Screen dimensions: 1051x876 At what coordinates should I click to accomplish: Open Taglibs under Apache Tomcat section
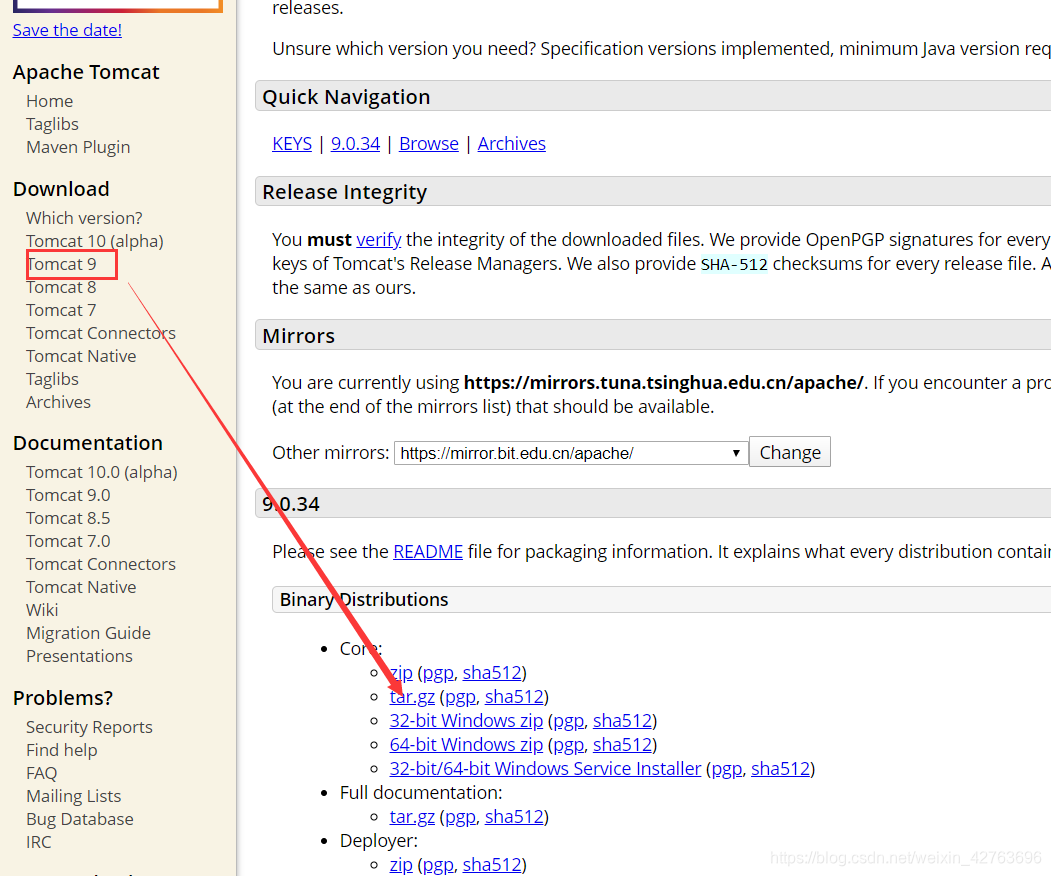(x=52, y=124)
